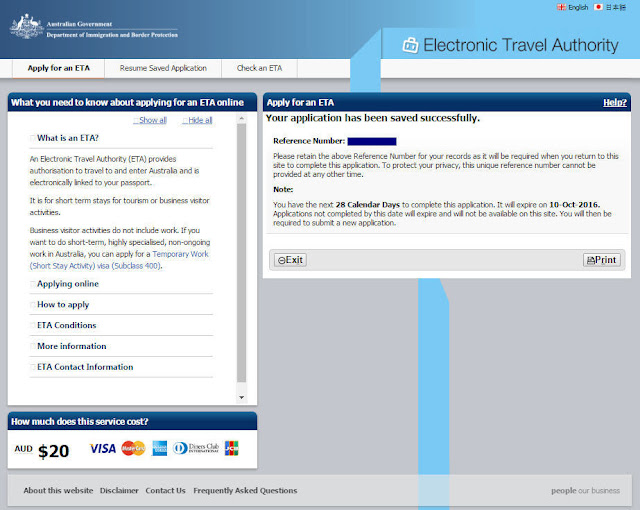The width and height of the screenshot is (640, 510).
Task: Open Temporary Work (Short Stay Activity) visa link
Action: click(119, 260)
